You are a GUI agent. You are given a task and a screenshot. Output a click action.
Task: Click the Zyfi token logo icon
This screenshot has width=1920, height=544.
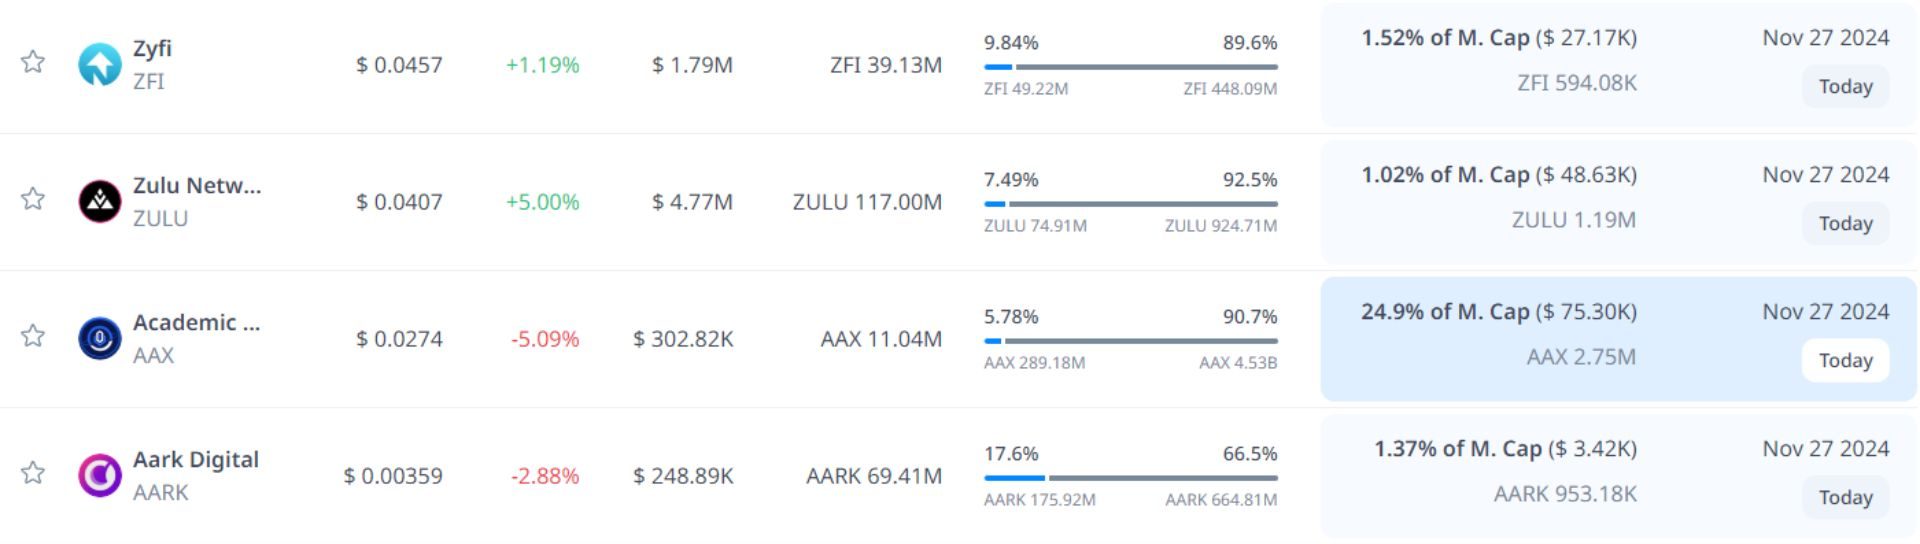pyautogui.click(x=100, y=64)
